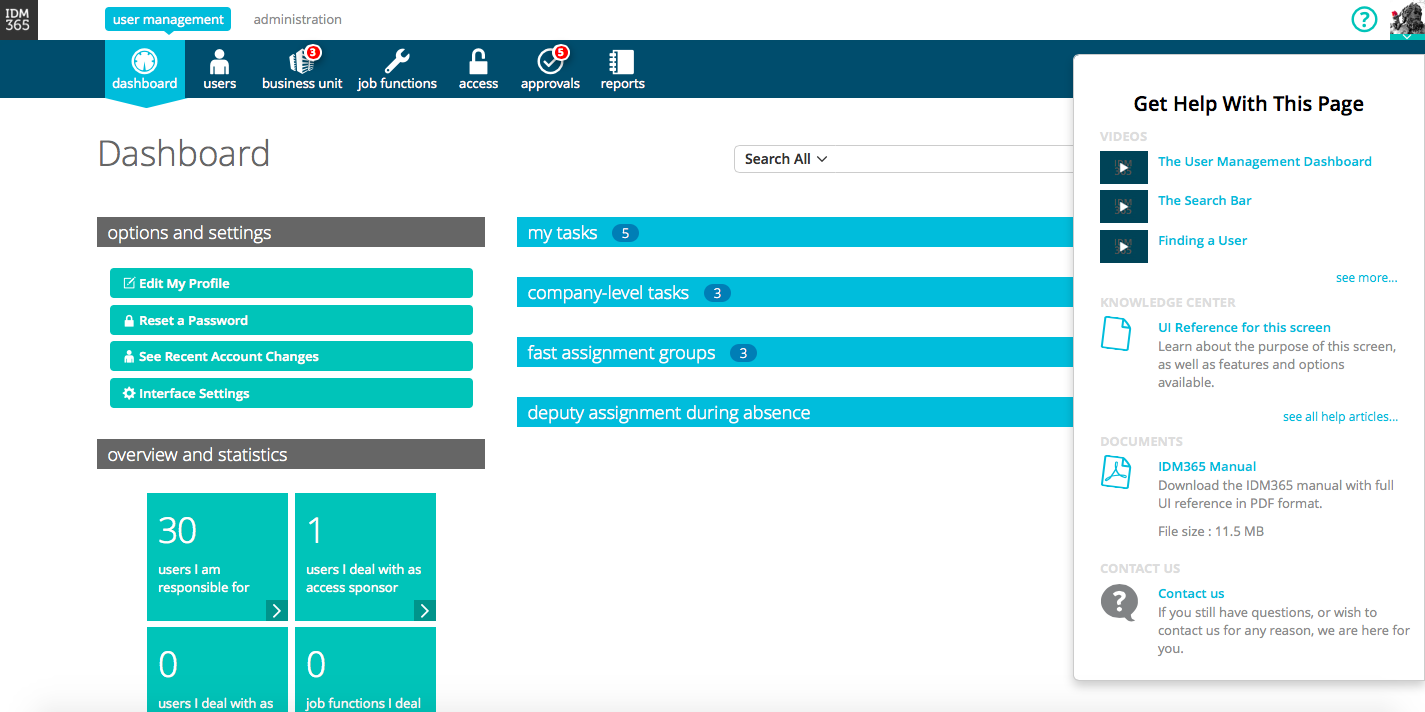Switch to user management tab

pos(168,19)
